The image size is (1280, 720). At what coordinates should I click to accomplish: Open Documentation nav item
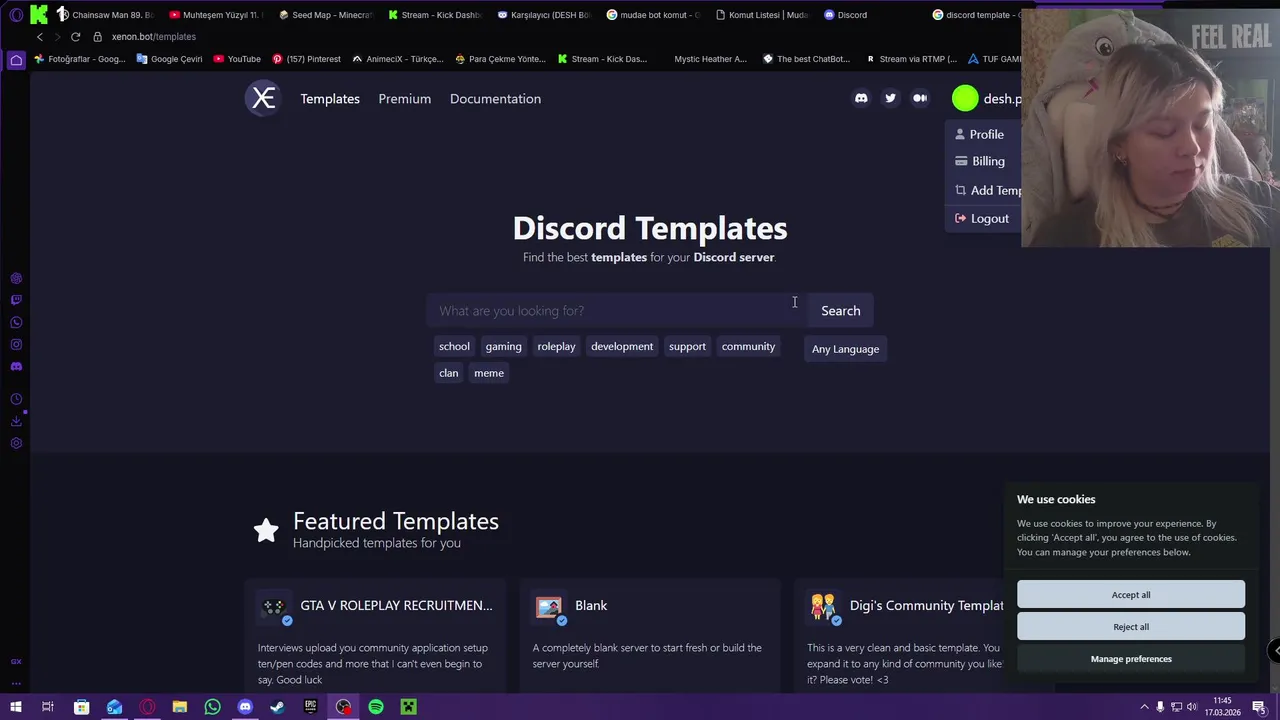pyautogui.click(x=495, y=98)
